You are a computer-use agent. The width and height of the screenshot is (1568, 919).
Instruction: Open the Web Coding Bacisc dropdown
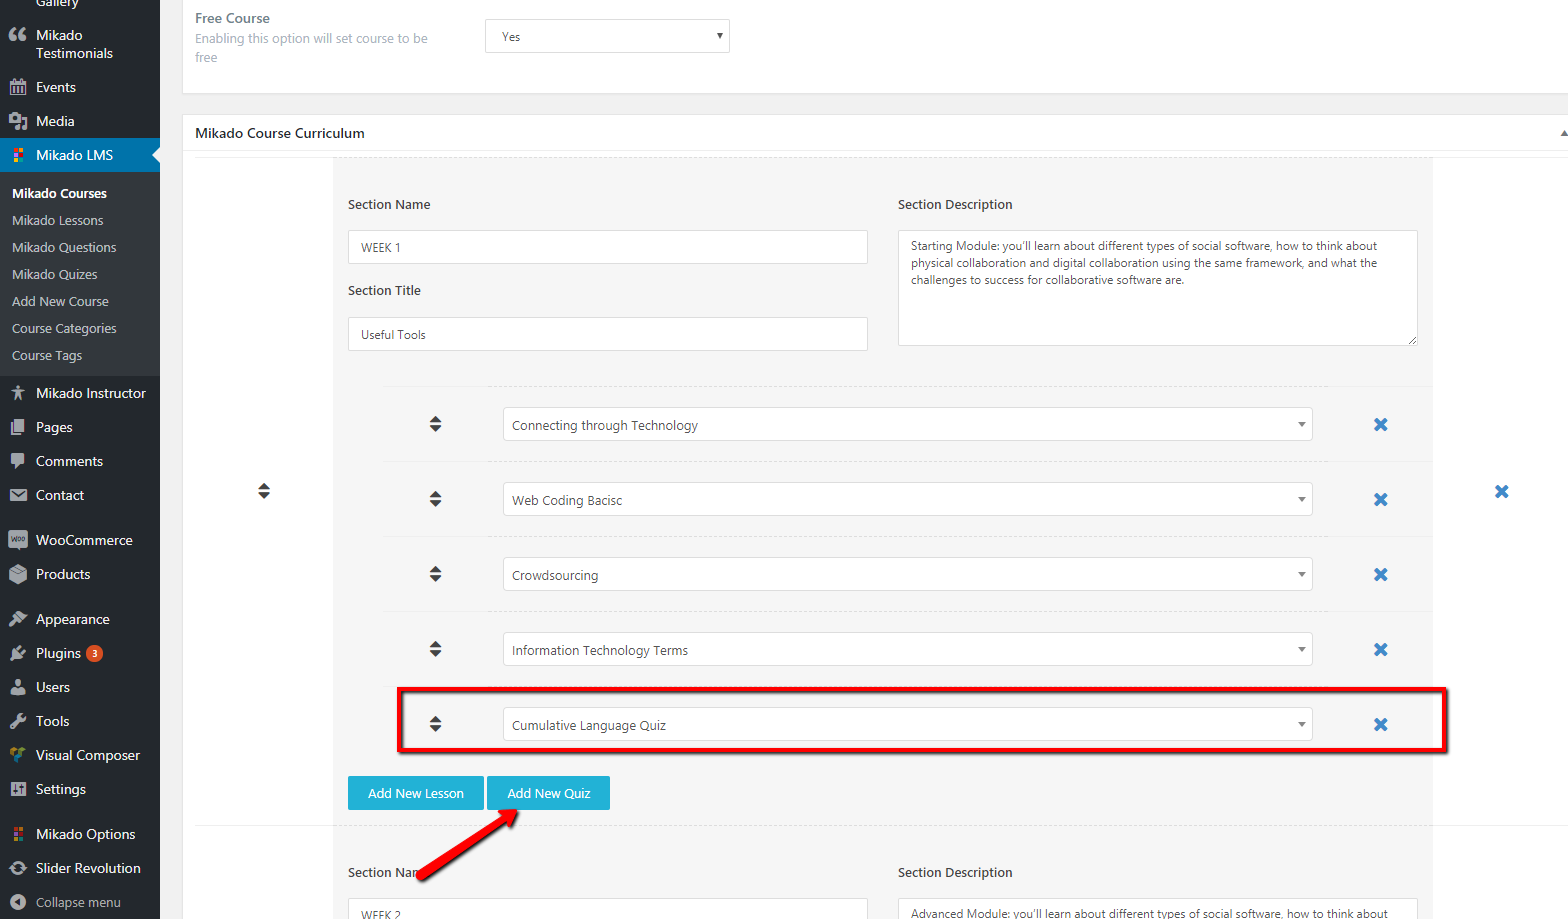(907, 499)
